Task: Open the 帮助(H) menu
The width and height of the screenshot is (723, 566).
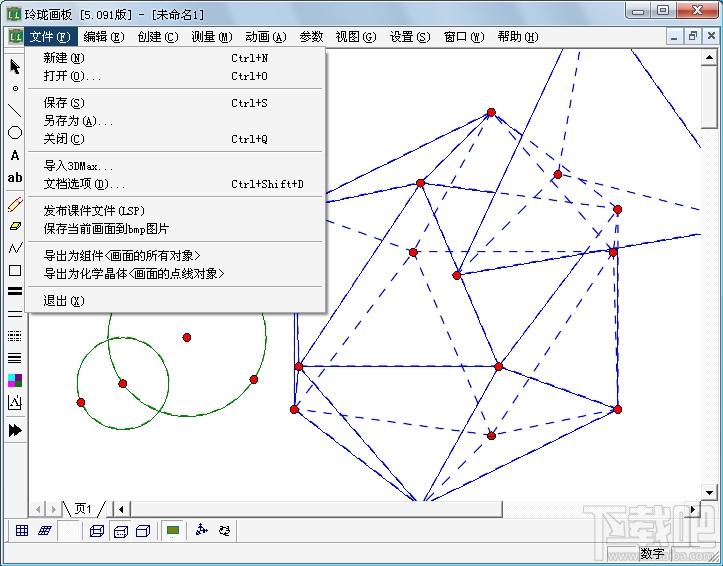Action: (x=518, y=37)
